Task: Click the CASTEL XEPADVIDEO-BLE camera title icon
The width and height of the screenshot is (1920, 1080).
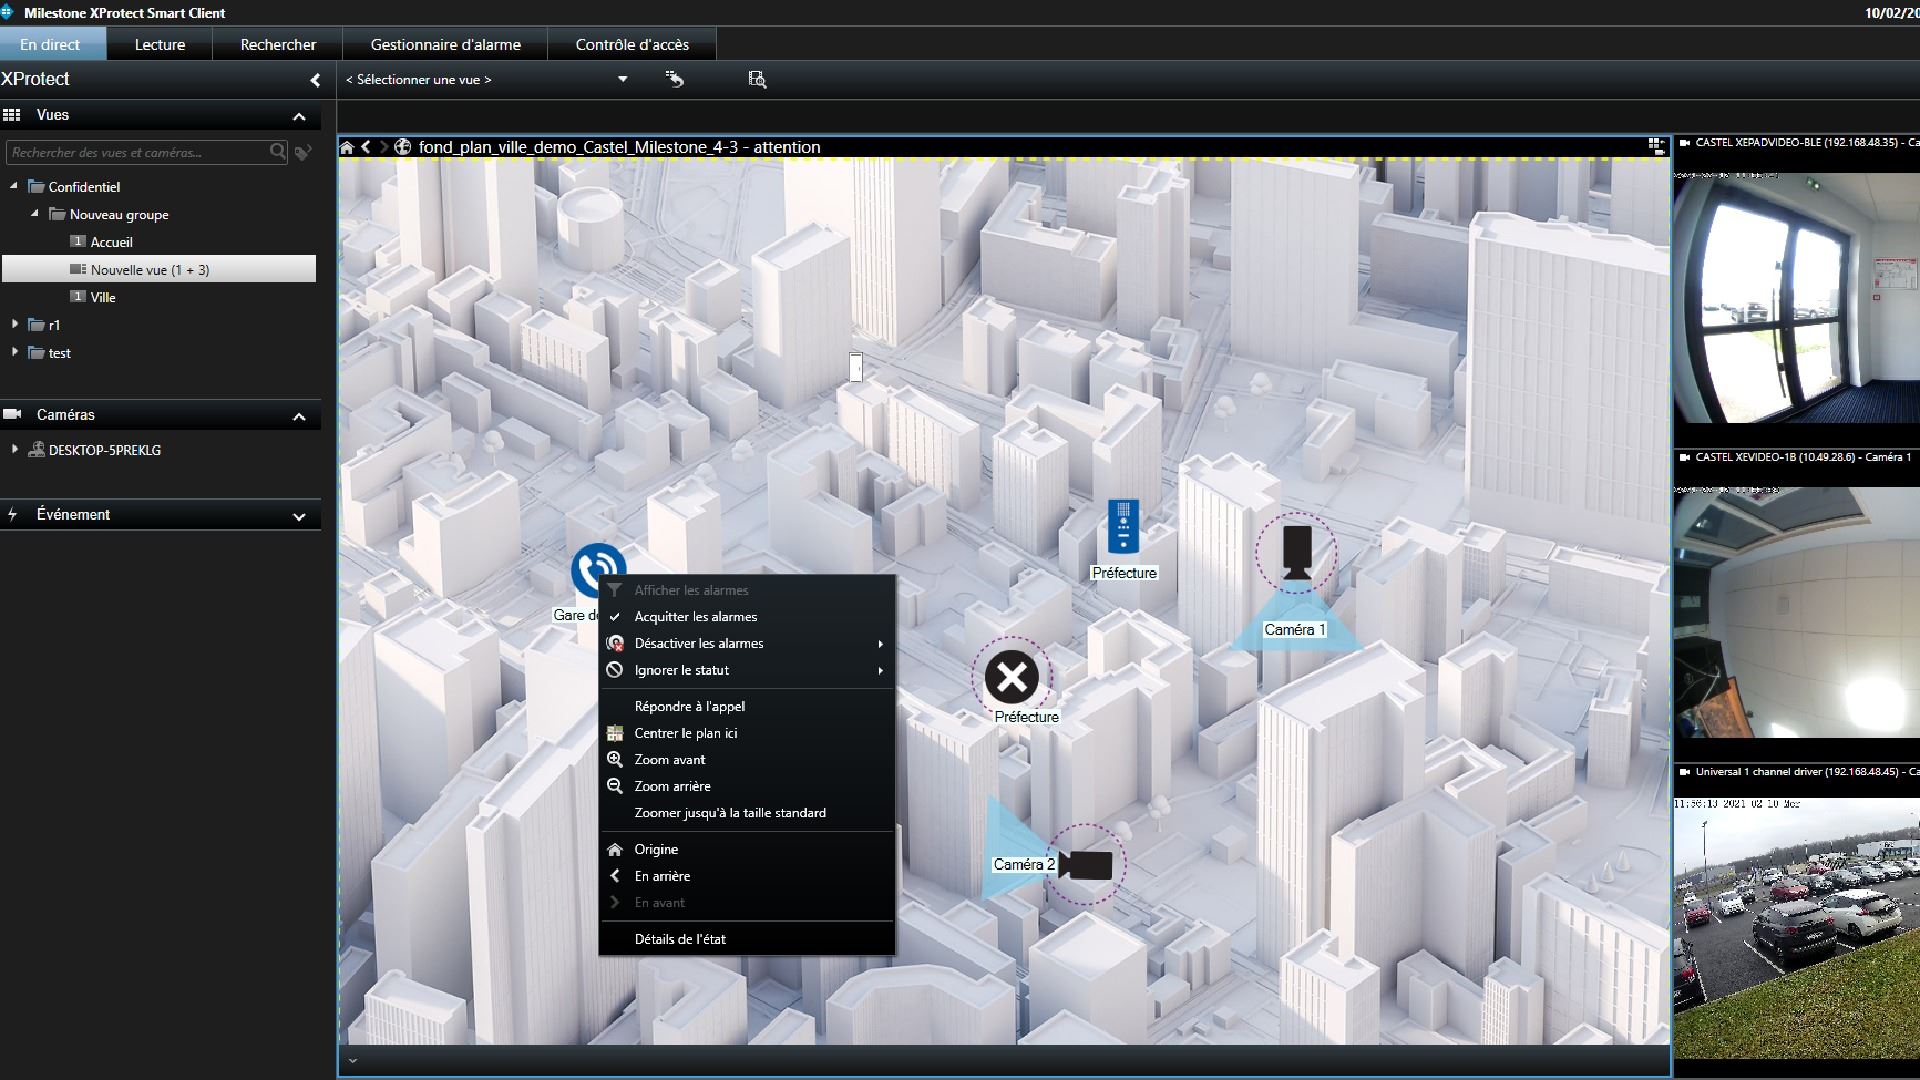Action: (x=1685, y=143)
